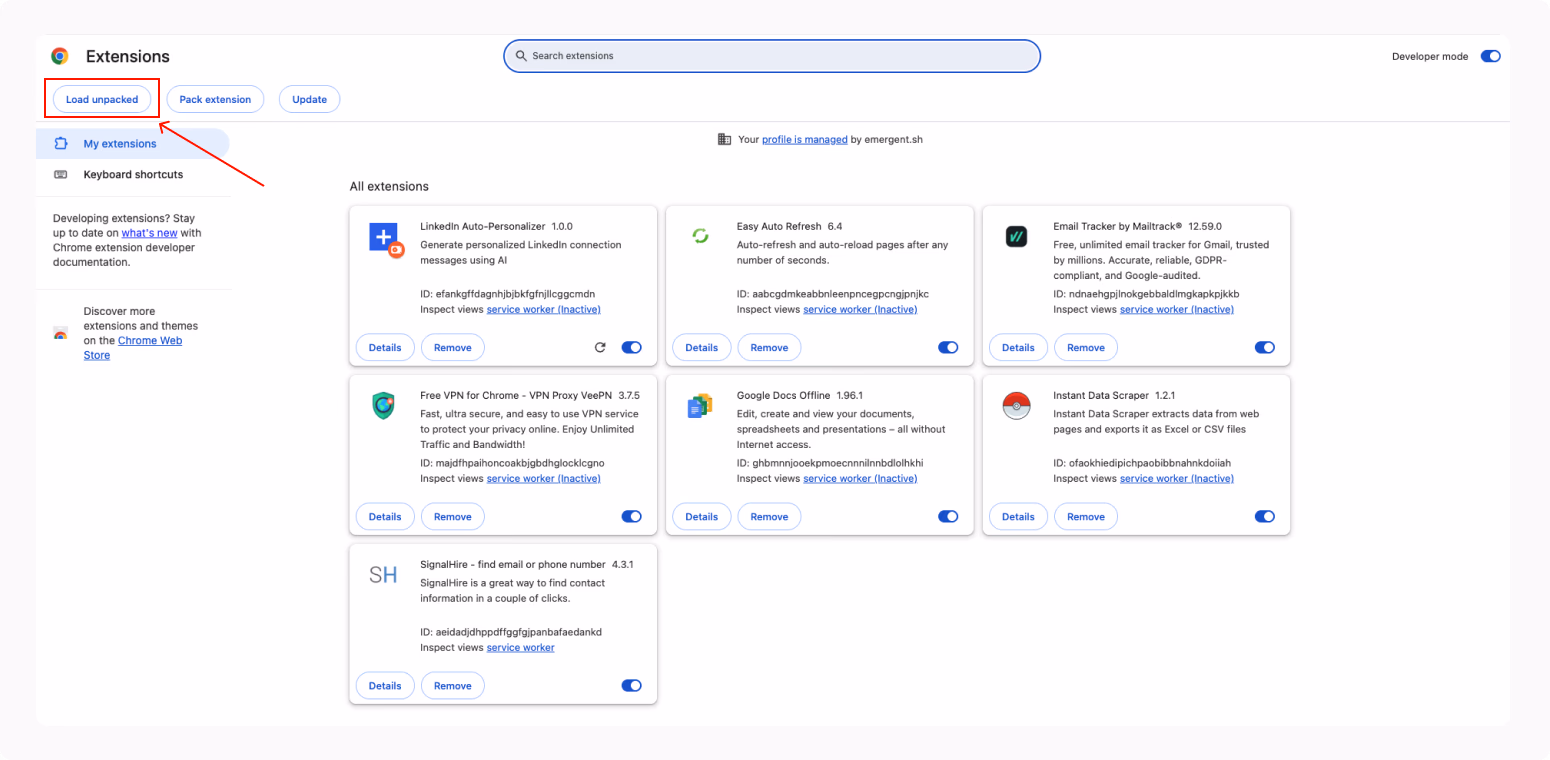Focus the Search extensions field
The image size is (1550, 760).
pyautogui.click(x=772, y=56)
